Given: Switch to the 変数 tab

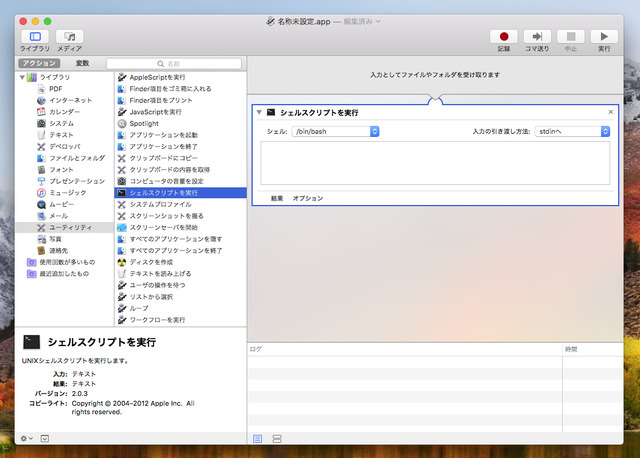Looking at the screenshot, I should (82, 63).
